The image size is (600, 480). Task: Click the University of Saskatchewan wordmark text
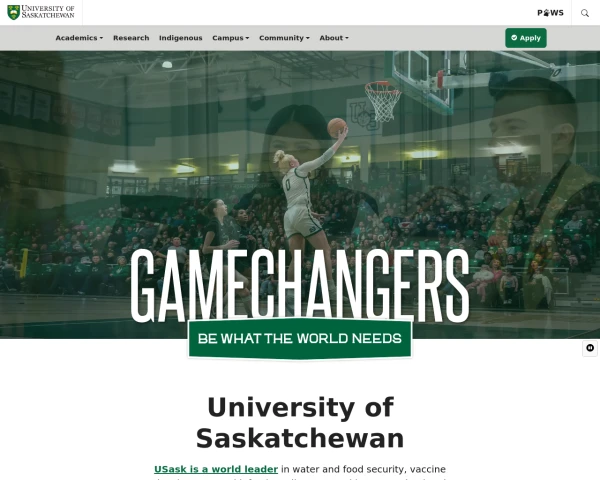[48, 12]
